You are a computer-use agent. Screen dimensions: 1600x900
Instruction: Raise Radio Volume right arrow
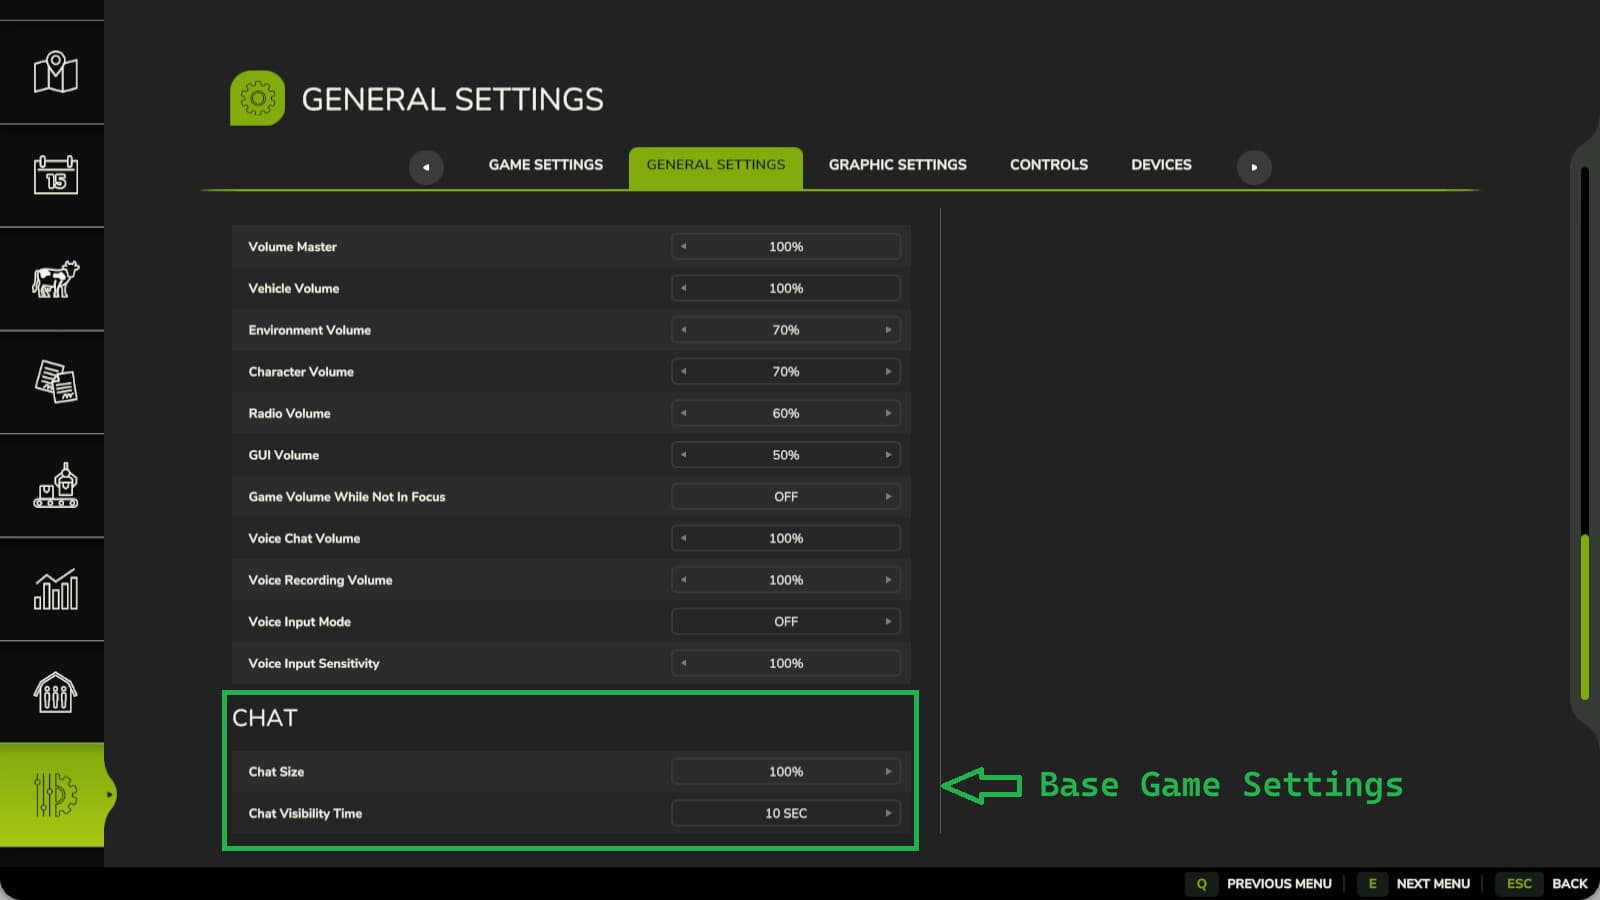tap(888, 413)
